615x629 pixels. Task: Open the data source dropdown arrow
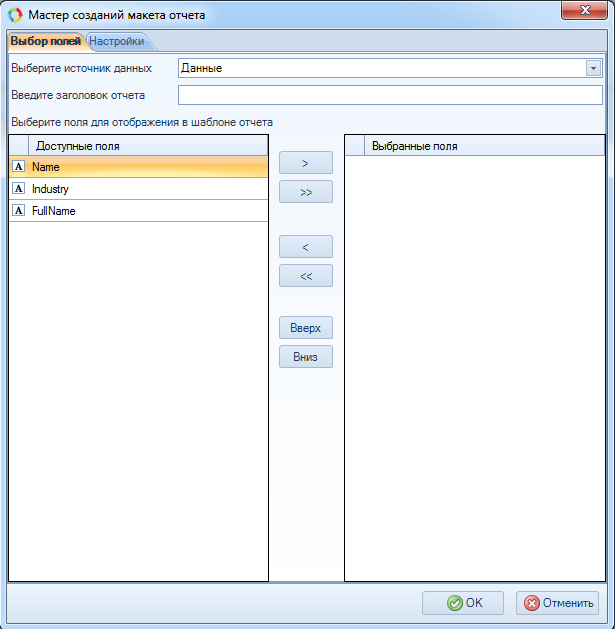point(593,68)
